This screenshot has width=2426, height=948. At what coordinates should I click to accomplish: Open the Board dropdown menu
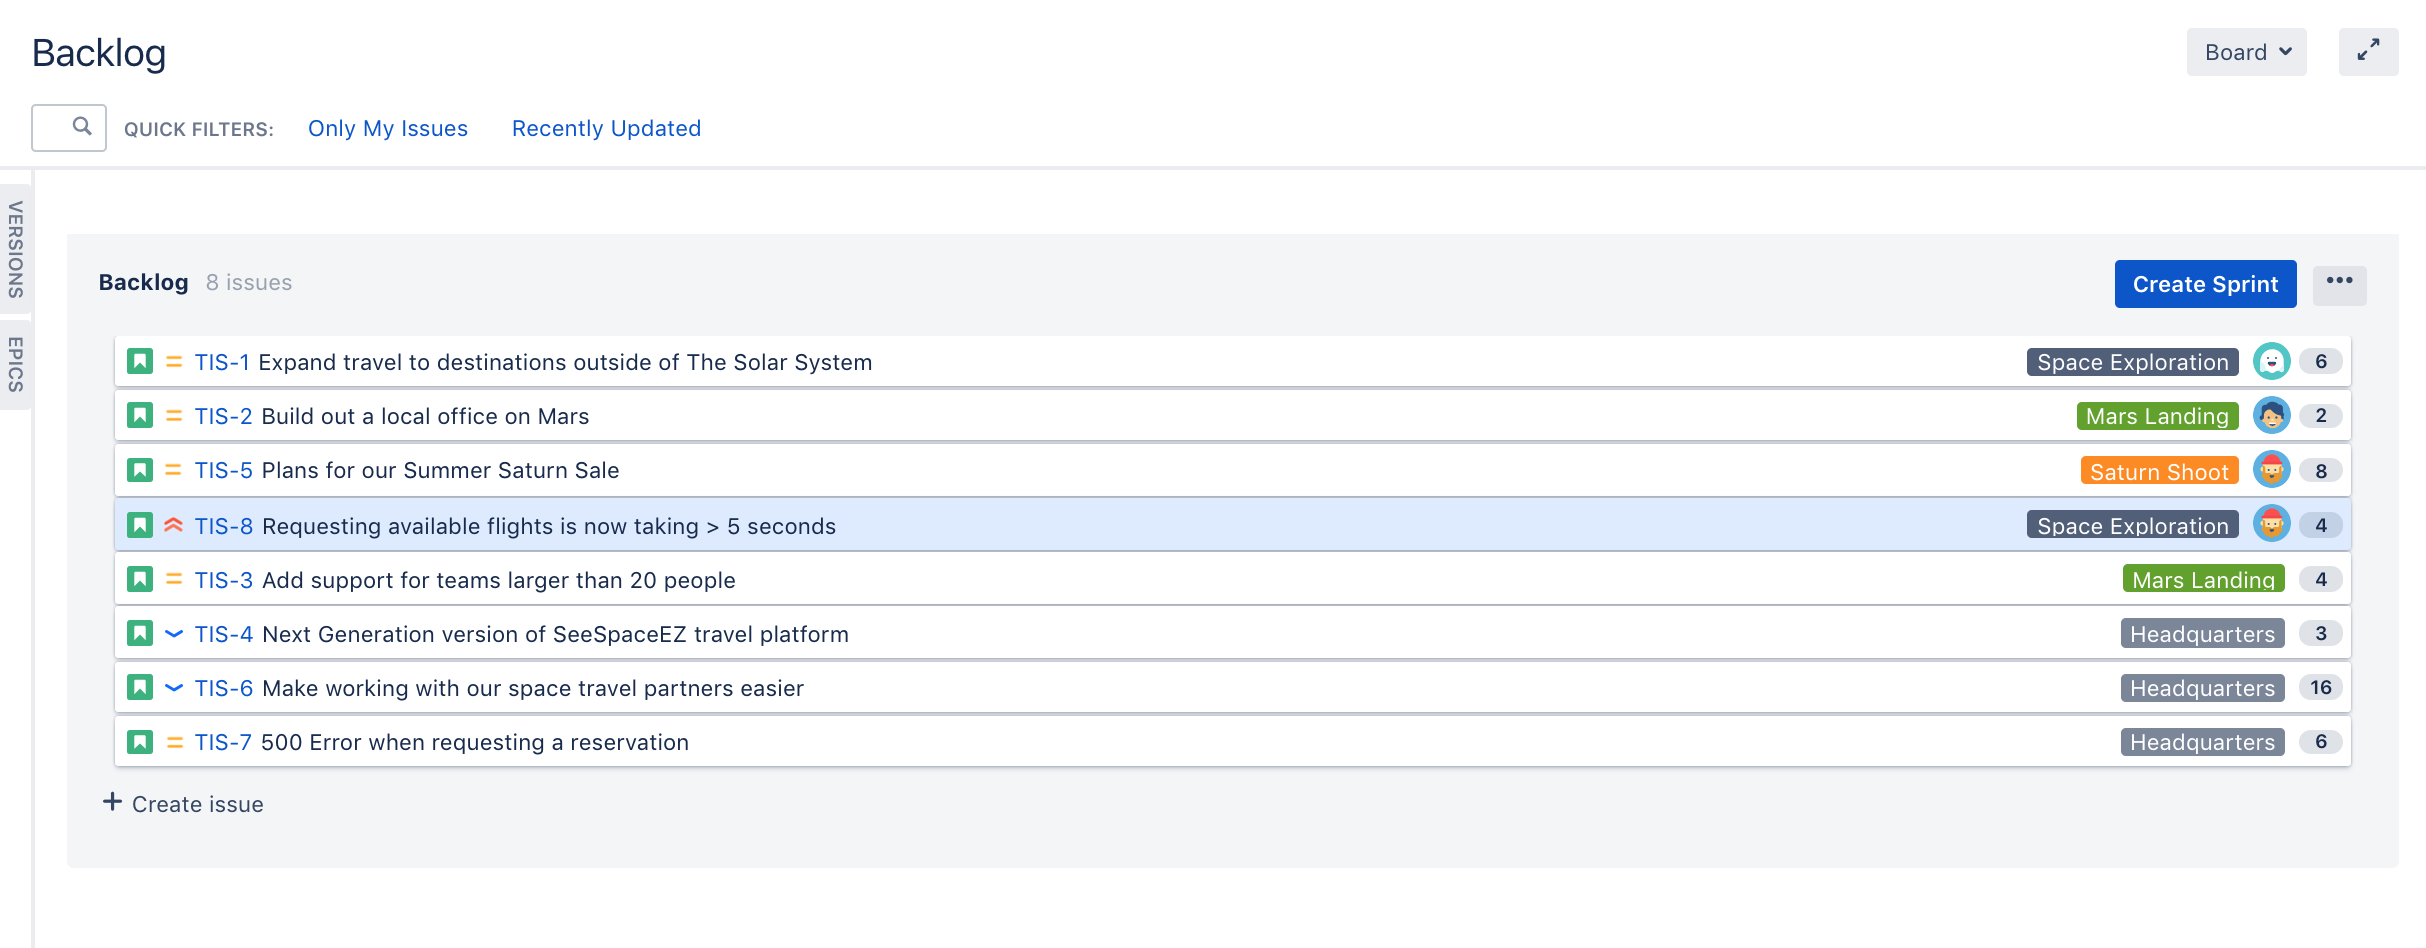click(x=2246, y=52)
